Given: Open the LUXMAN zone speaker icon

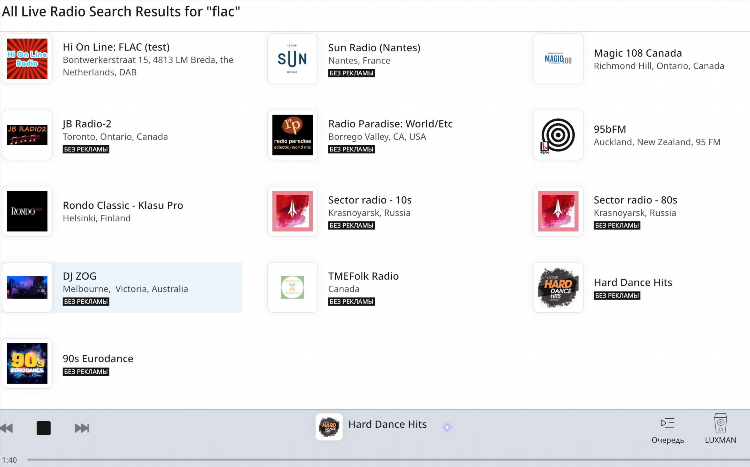Looking at the screenshot, I should (x=720, y=423).
